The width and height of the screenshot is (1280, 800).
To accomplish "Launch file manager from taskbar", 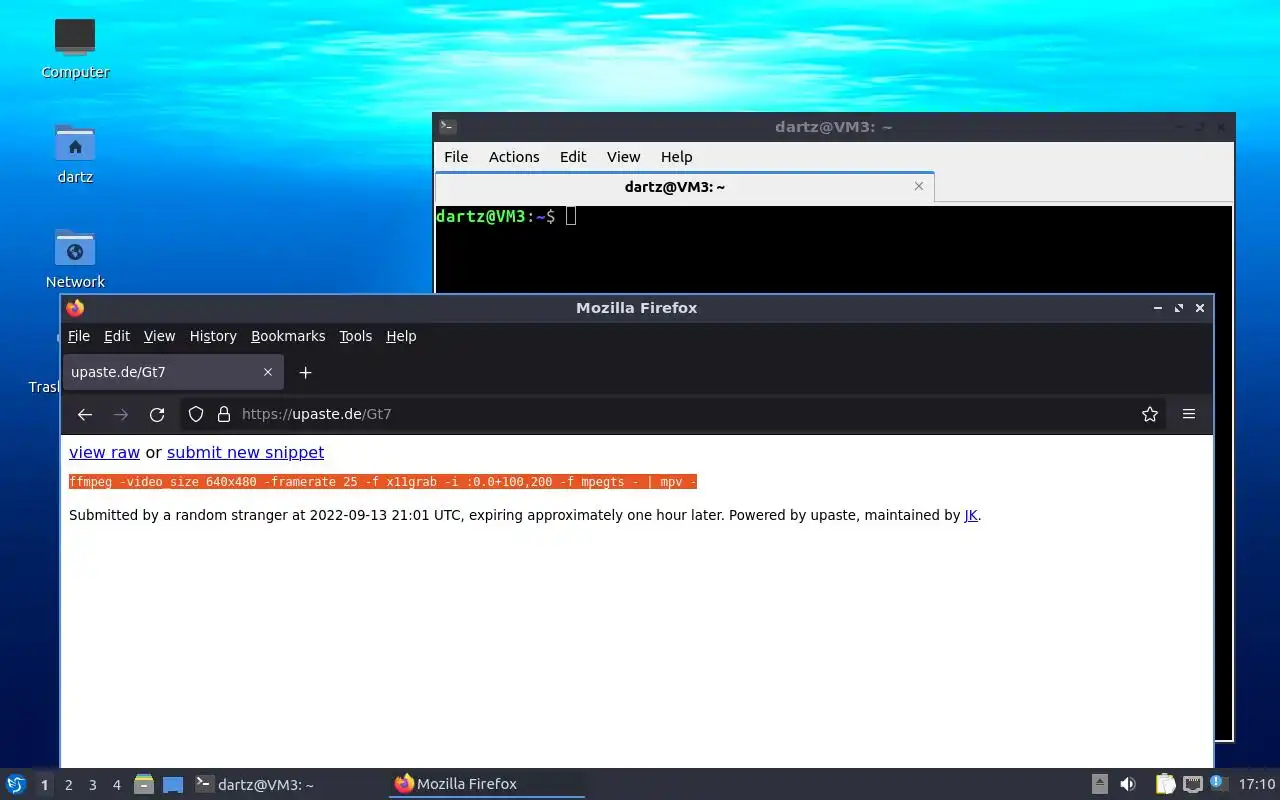I will [x=144, y=784].
